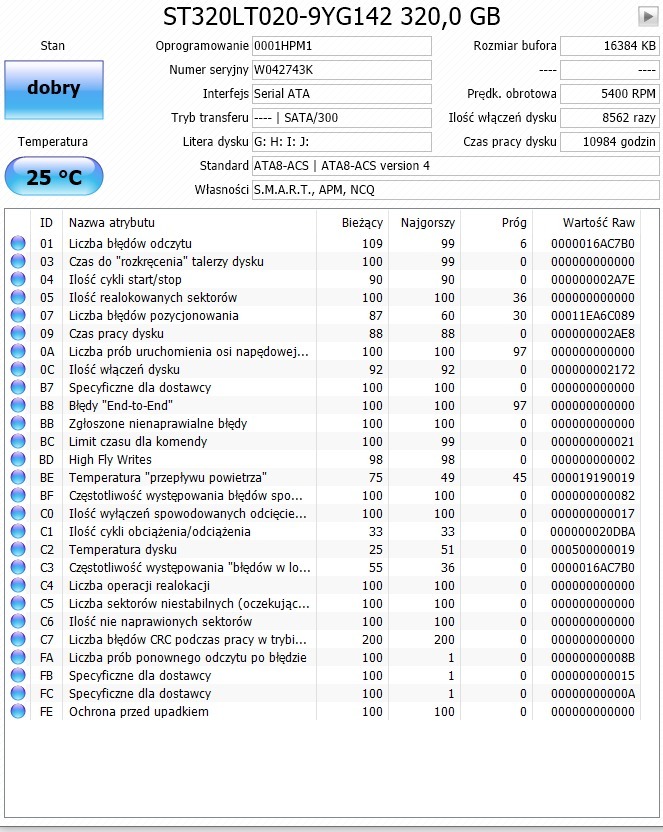Click the next disk arrow button

pos(648,16)
